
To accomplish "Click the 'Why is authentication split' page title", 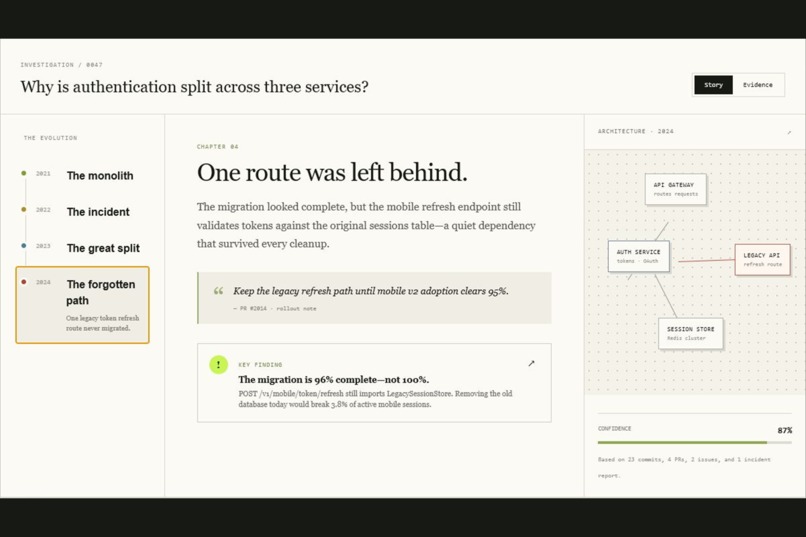I will pyautogui.click(x=194, y=86).
